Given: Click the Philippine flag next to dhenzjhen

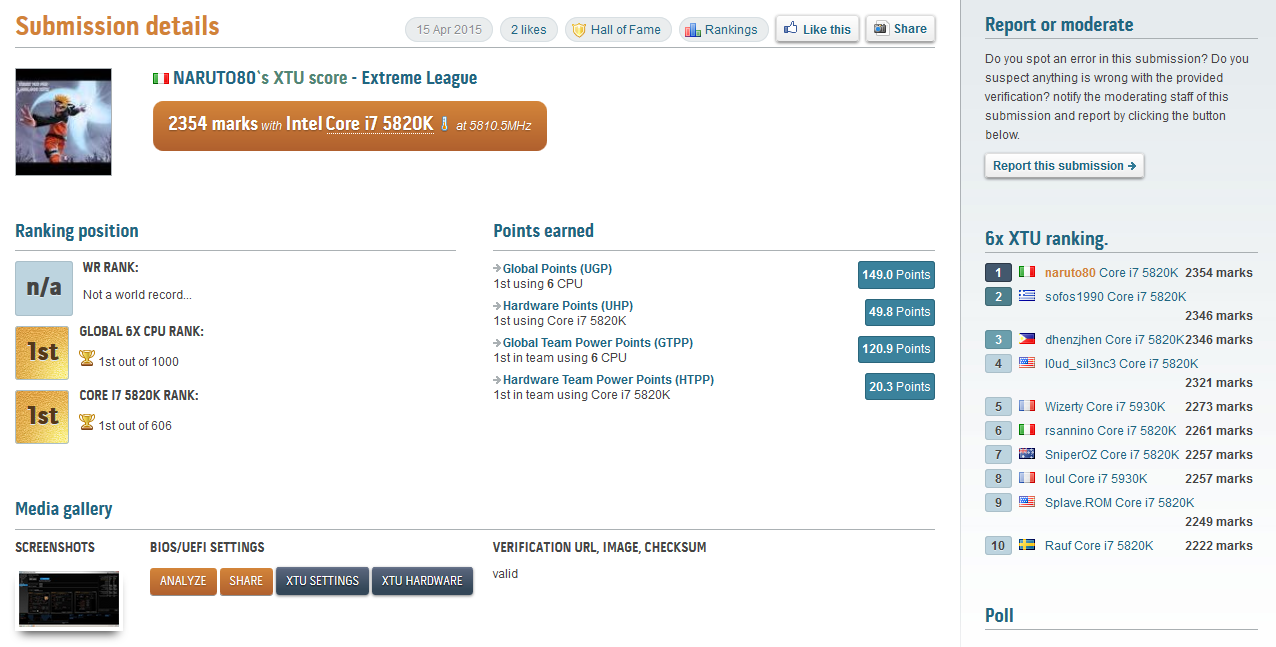Looking at the screenshot, I should (x=1027, y=340).
